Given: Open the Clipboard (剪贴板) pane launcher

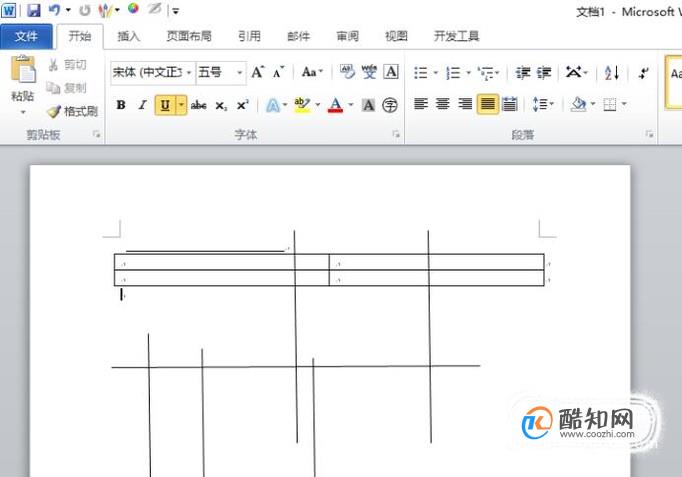Looking at the screenshot, I should [97, 134].
